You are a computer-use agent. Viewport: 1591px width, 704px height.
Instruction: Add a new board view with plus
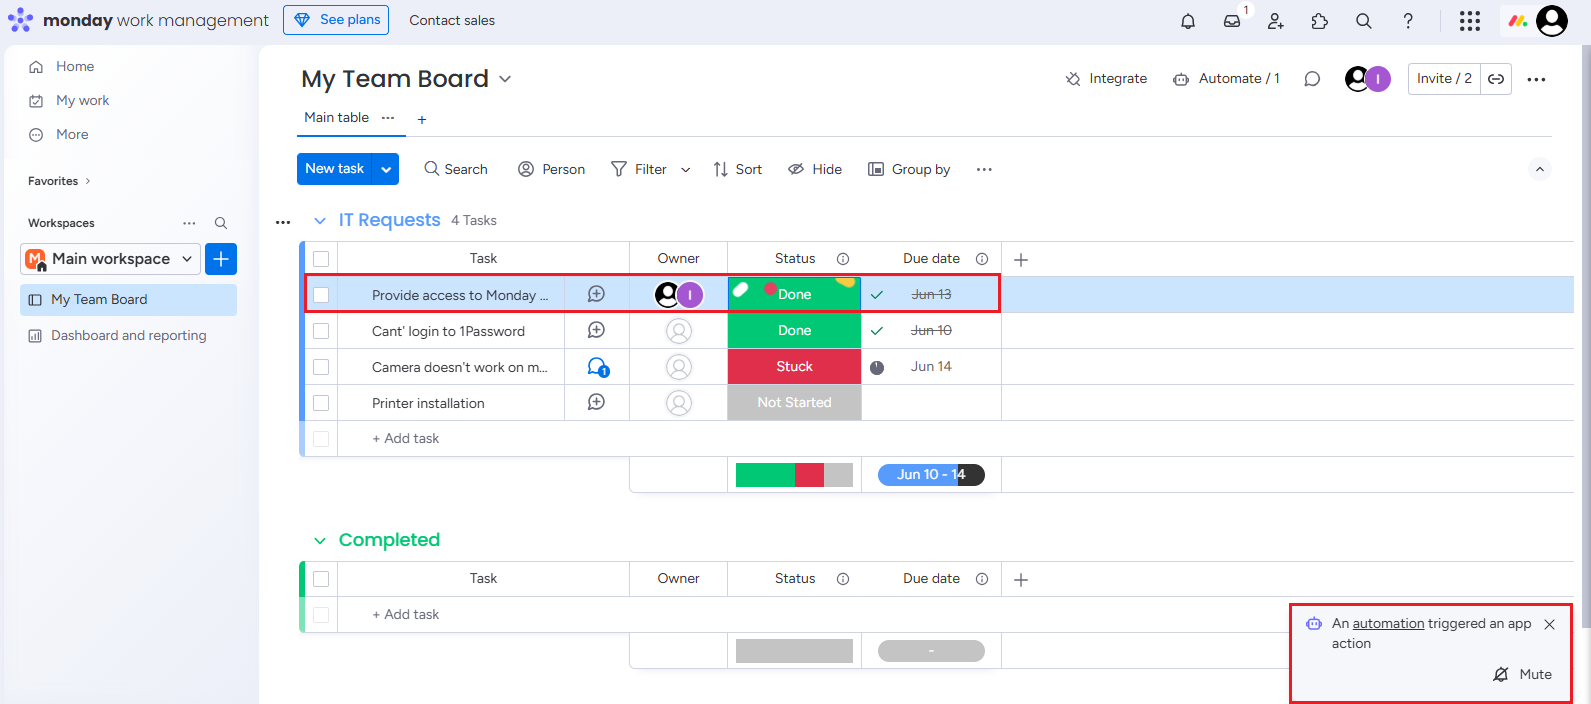(x=422, y=120)
